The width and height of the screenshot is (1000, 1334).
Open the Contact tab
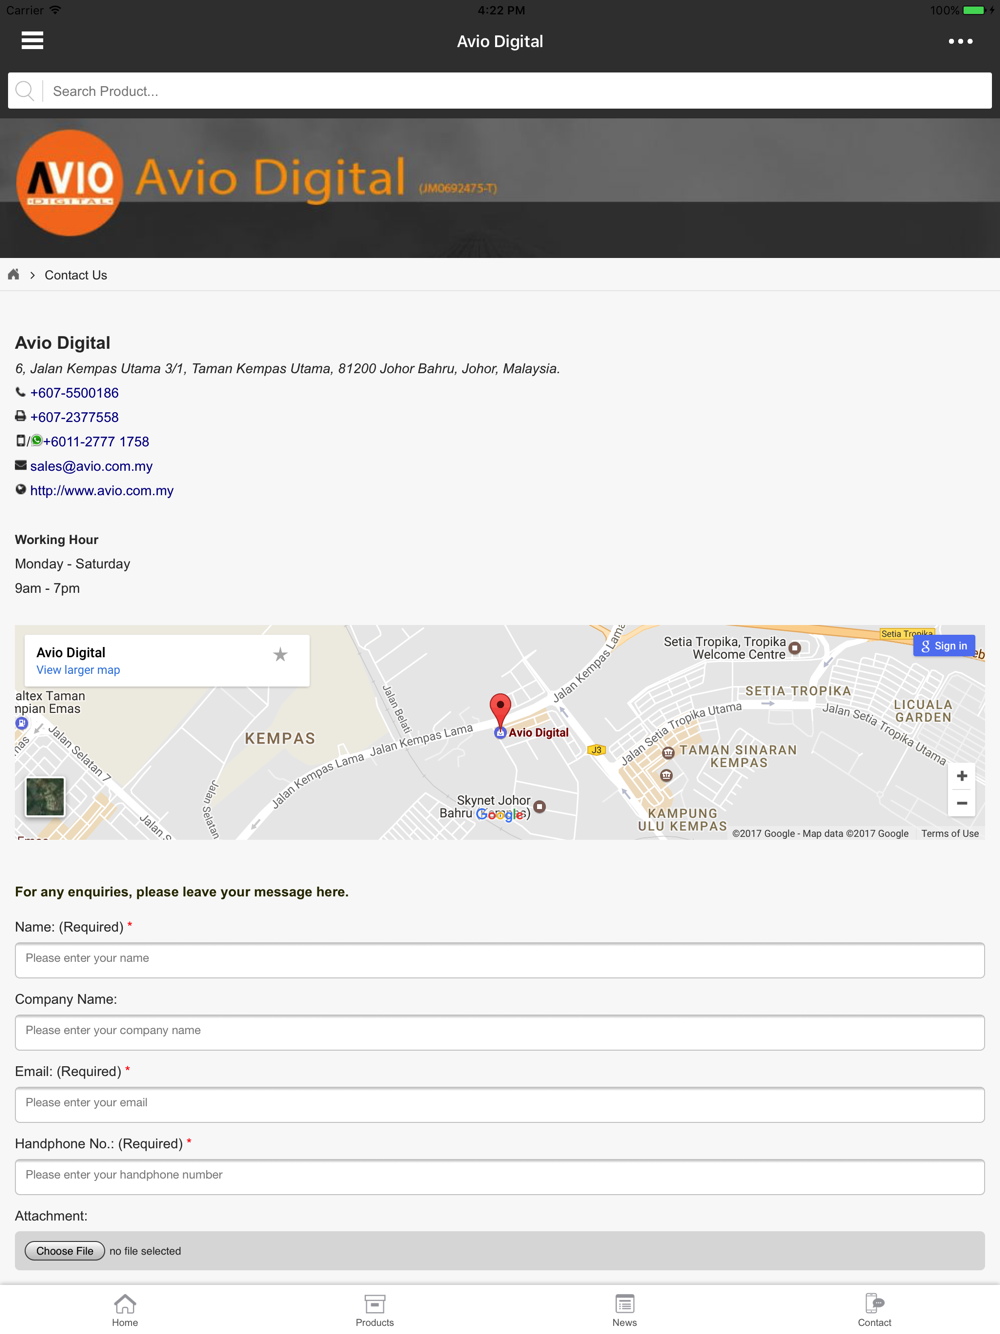(875, 1310)
